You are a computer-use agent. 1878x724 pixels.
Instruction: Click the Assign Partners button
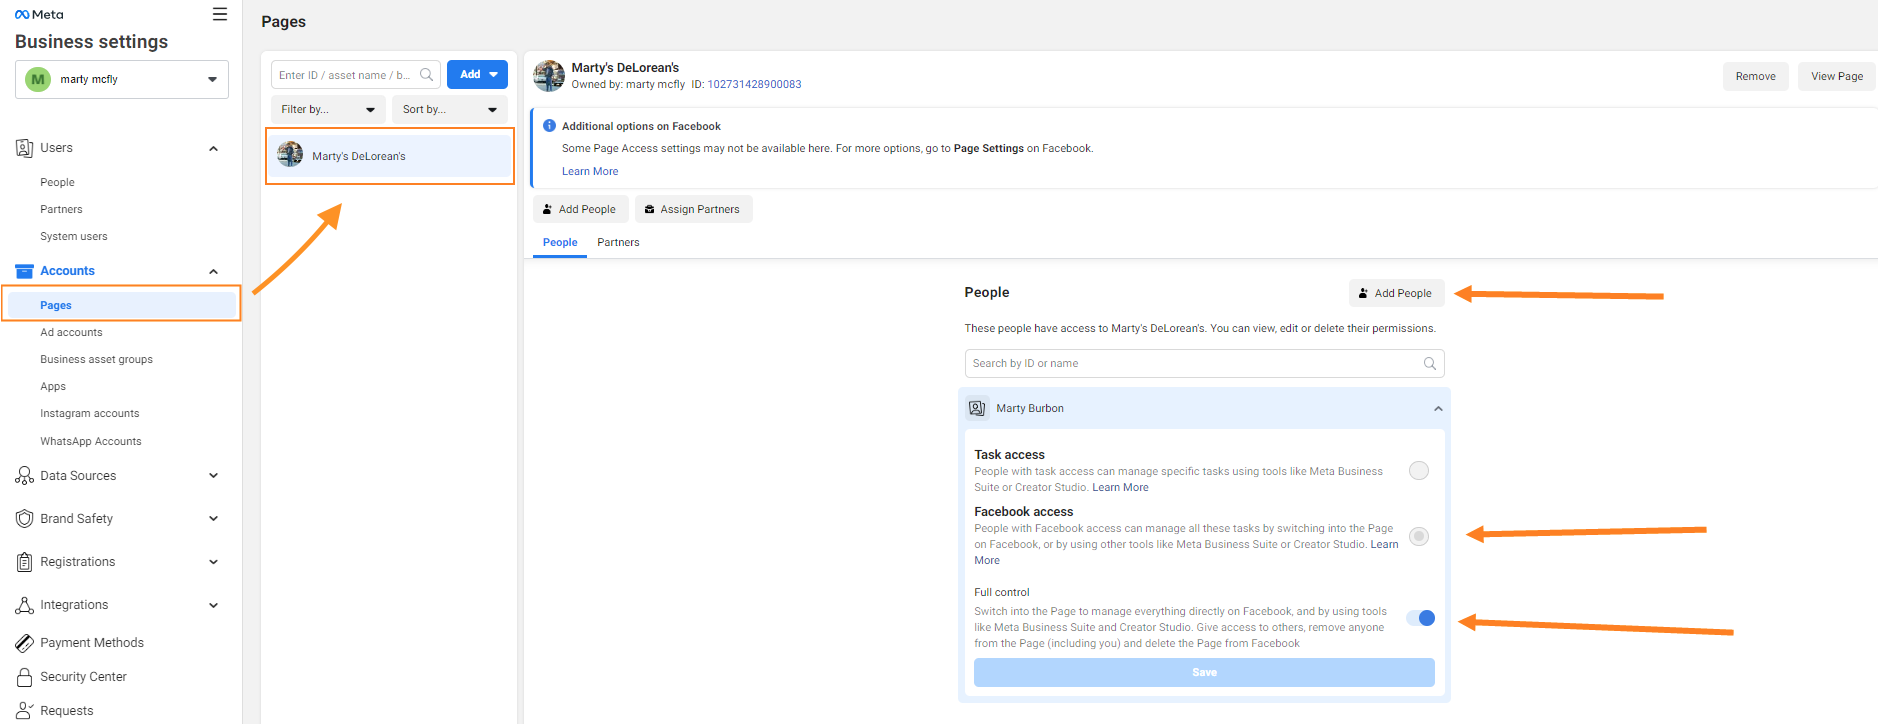click(693, 209)
